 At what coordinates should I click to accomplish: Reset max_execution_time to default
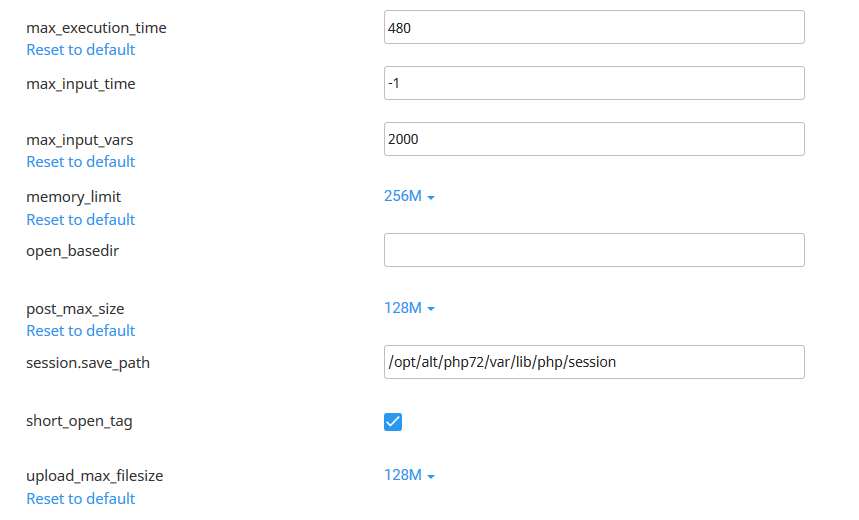tap(80, 50)
